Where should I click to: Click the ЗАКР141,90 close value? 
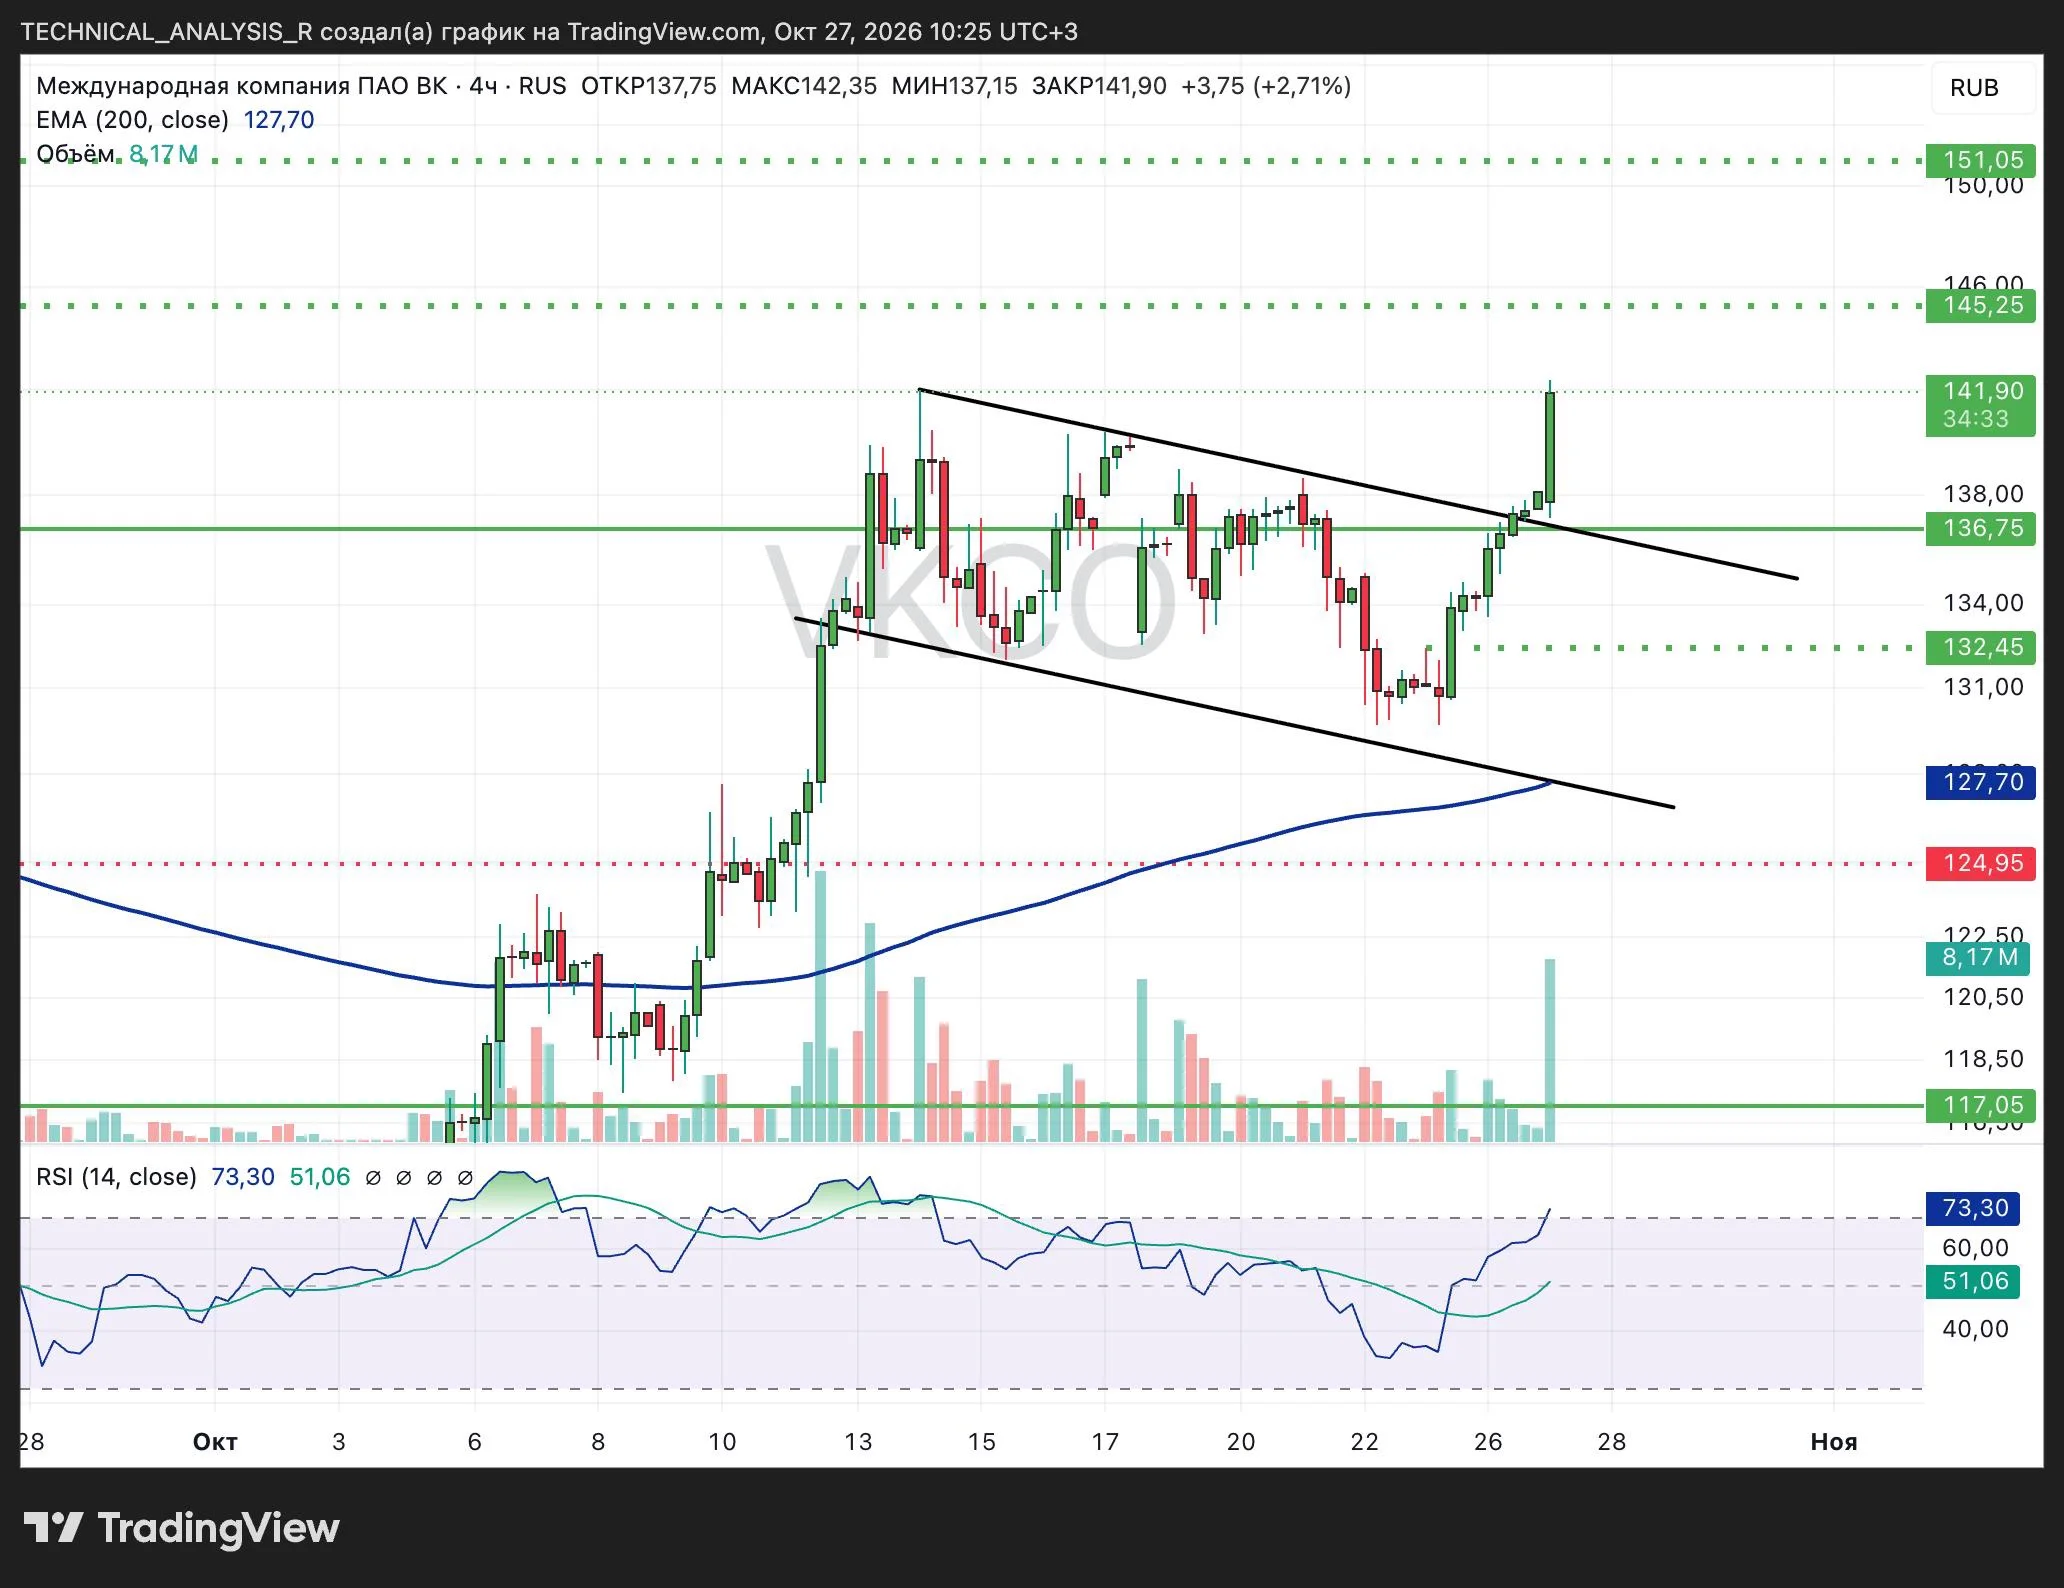(1099, 86)
